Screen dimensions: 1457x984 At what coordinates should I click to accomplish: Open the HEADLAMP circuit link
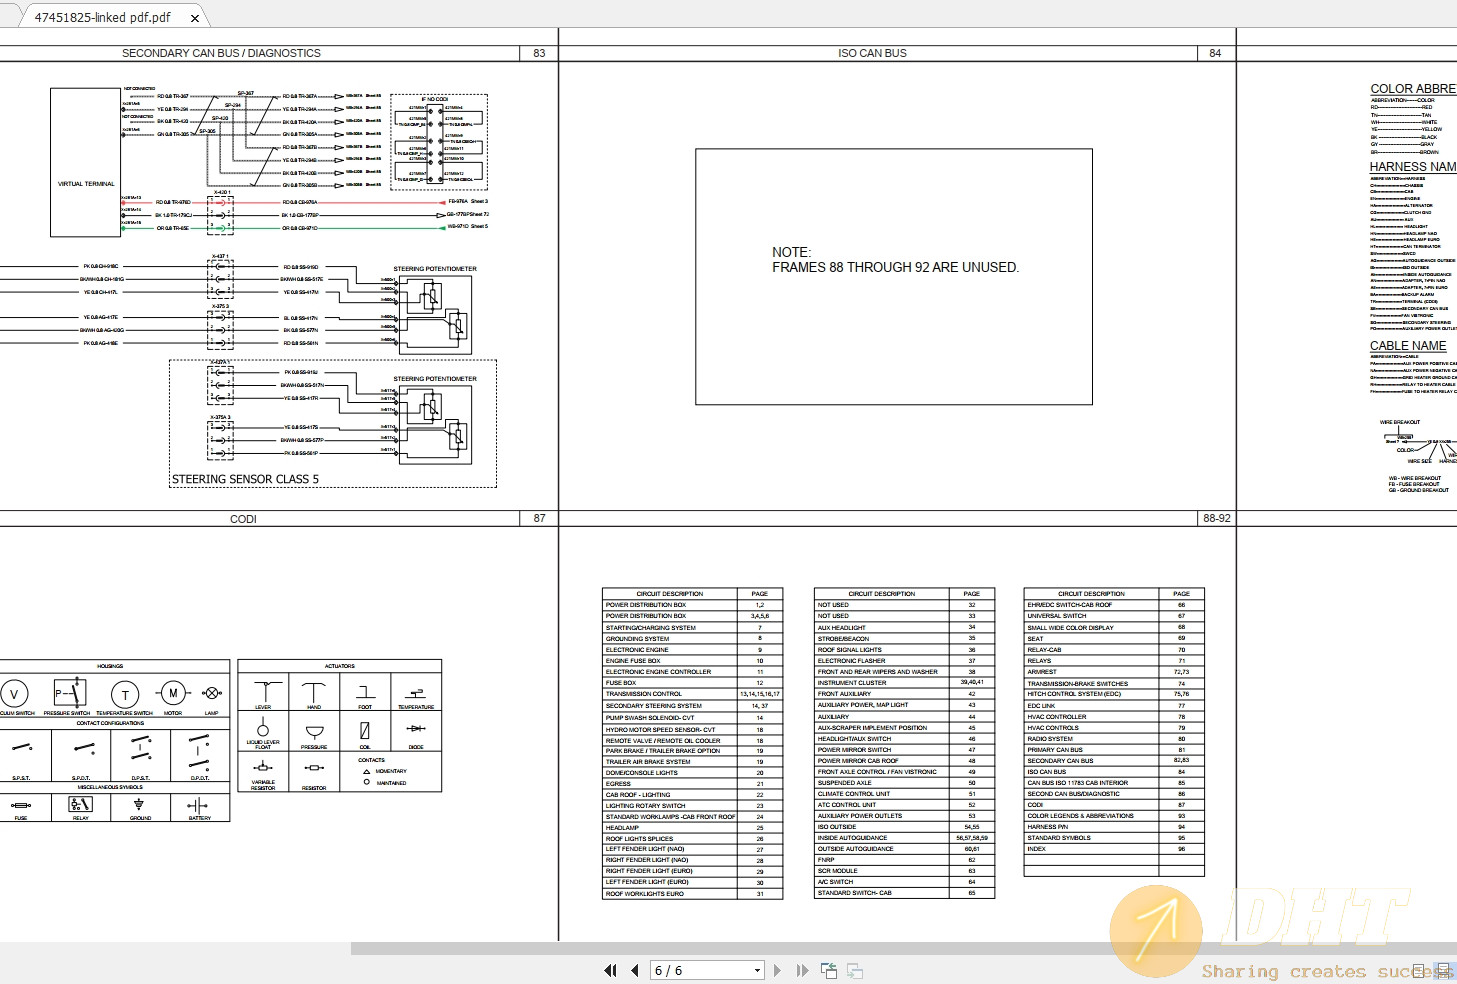point(624,827)
